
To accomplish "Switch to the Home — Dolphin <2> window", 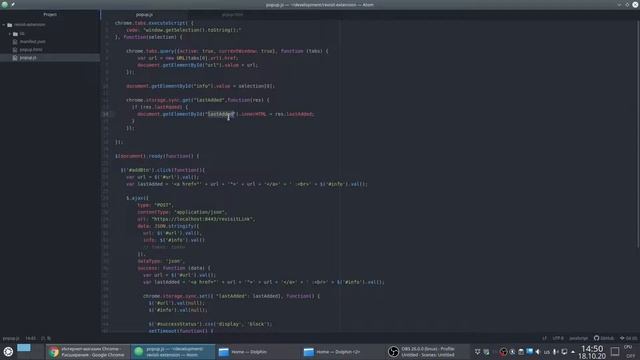I will (342, 352).
